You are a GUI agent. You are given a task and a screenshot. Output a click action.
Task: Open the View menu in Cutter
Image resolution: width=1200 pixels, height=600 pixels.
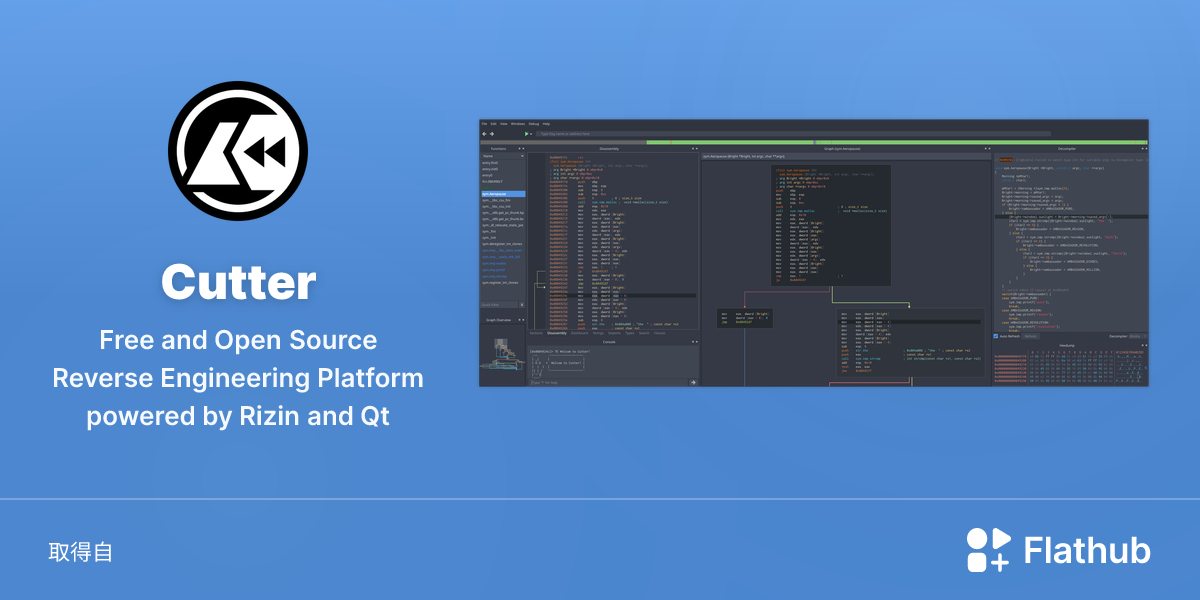(x=504, y=124)
